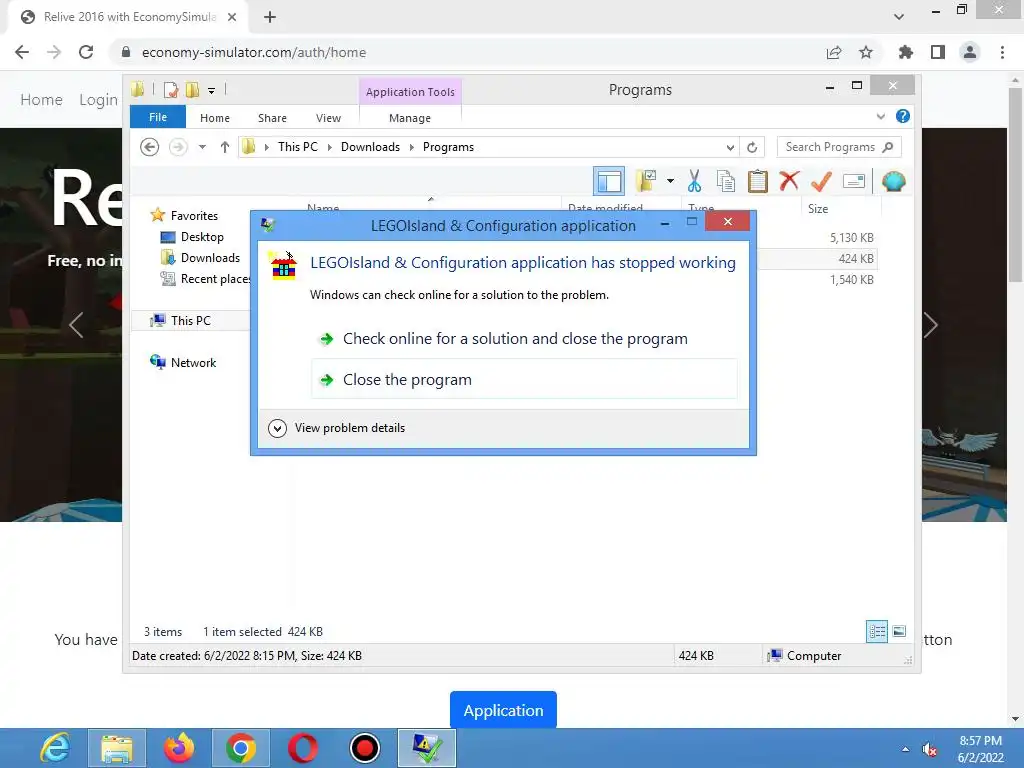Image resolution: width=1024 pixels, height=768 pixels.
Task: Click the Home link on the website
Action: 41,100
